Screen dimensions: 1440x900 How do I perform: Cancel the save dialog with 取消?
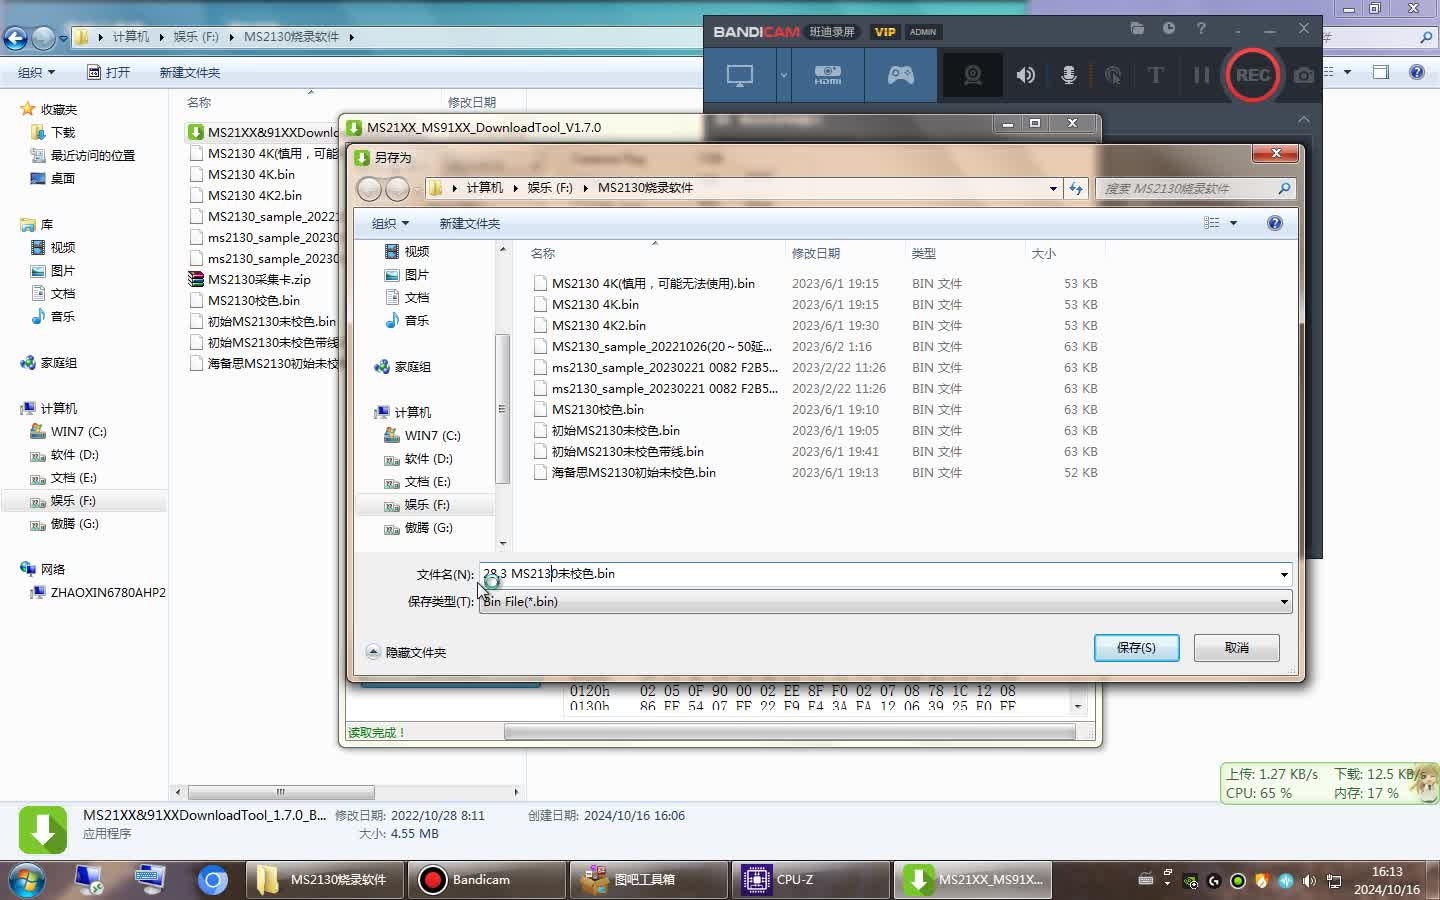[x=1236, y=647]
